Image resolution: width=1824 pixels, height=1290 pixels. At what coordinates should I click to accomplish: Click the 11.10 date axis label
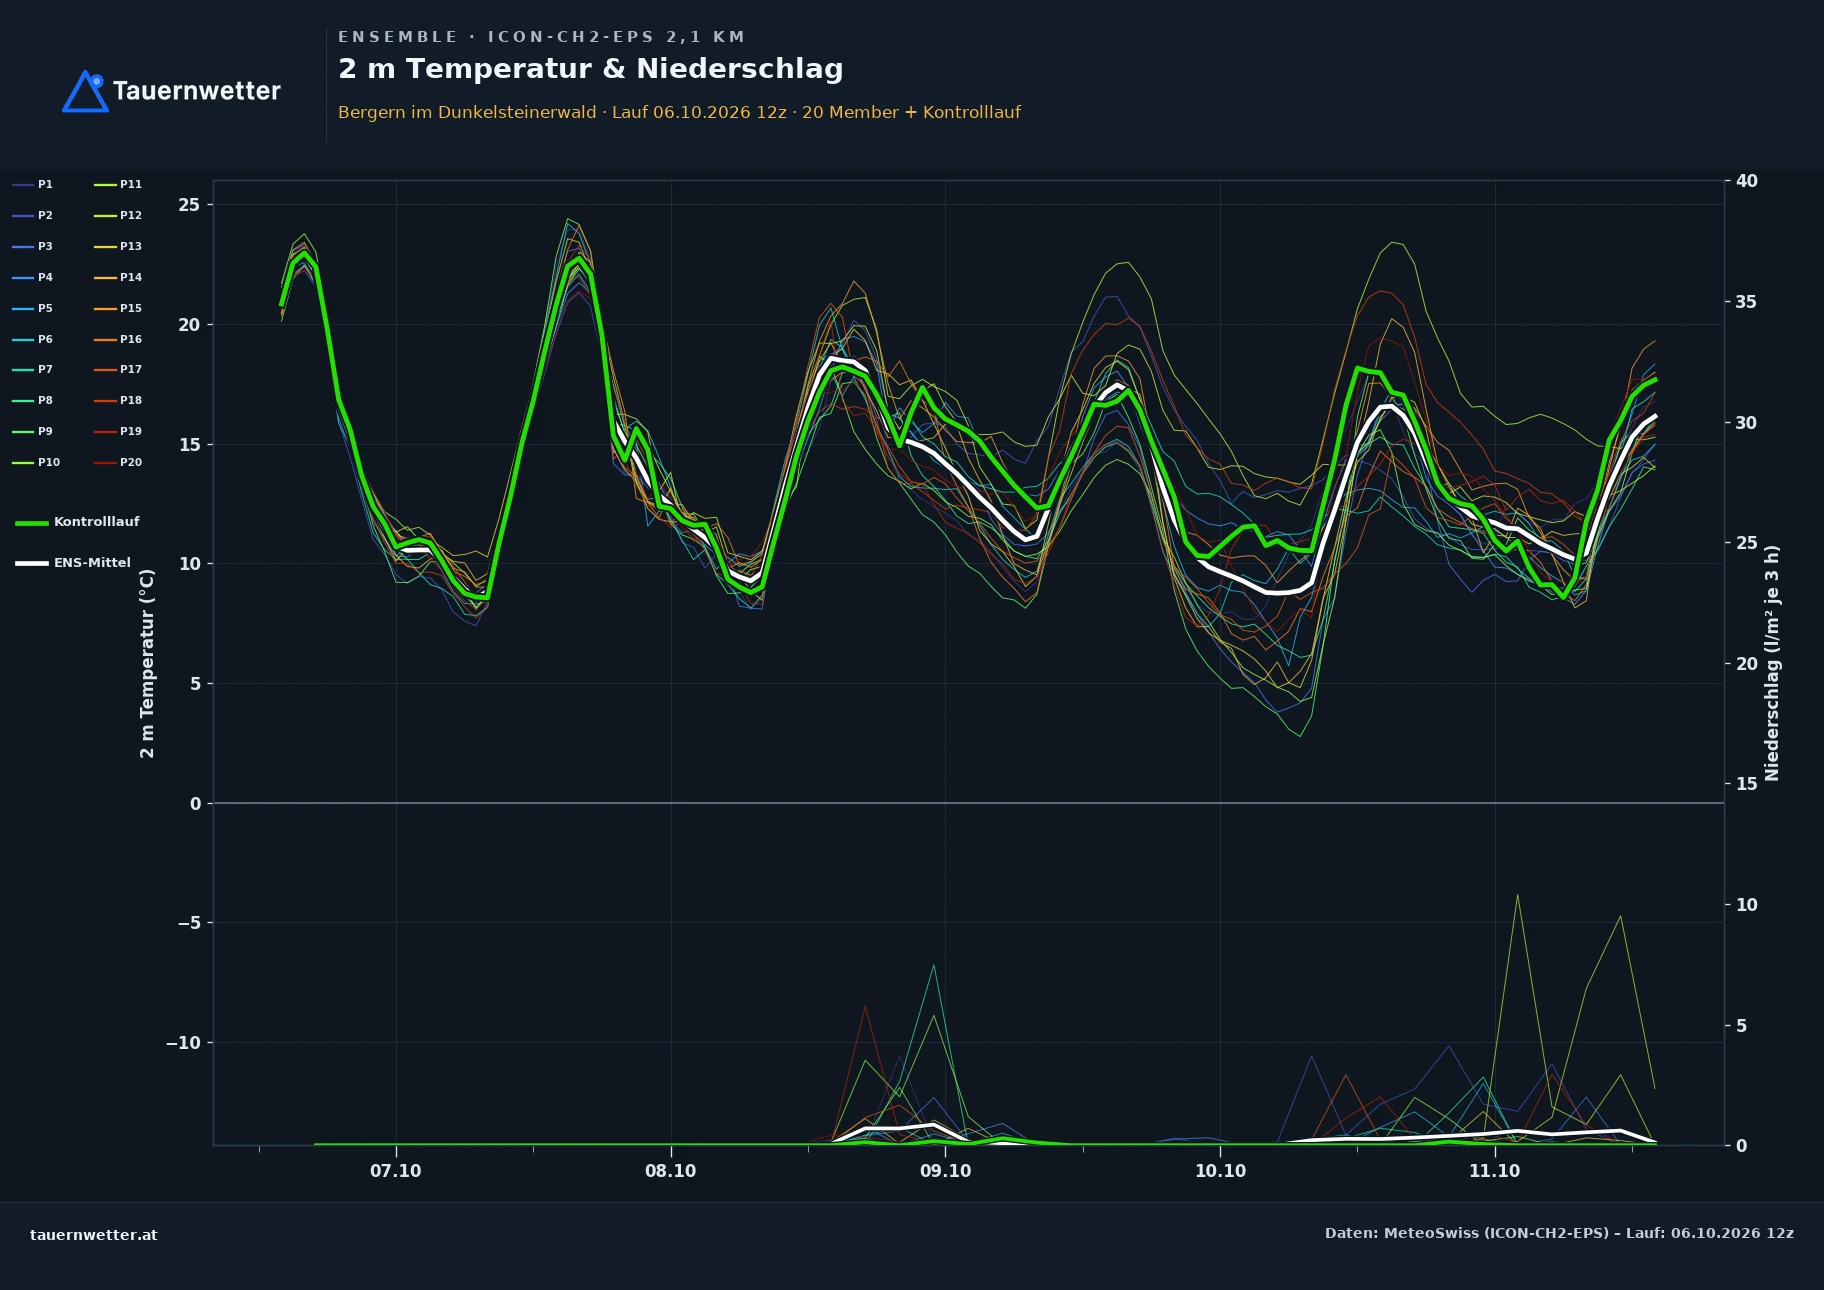pyautogui.click(x=1494, y=1171)
